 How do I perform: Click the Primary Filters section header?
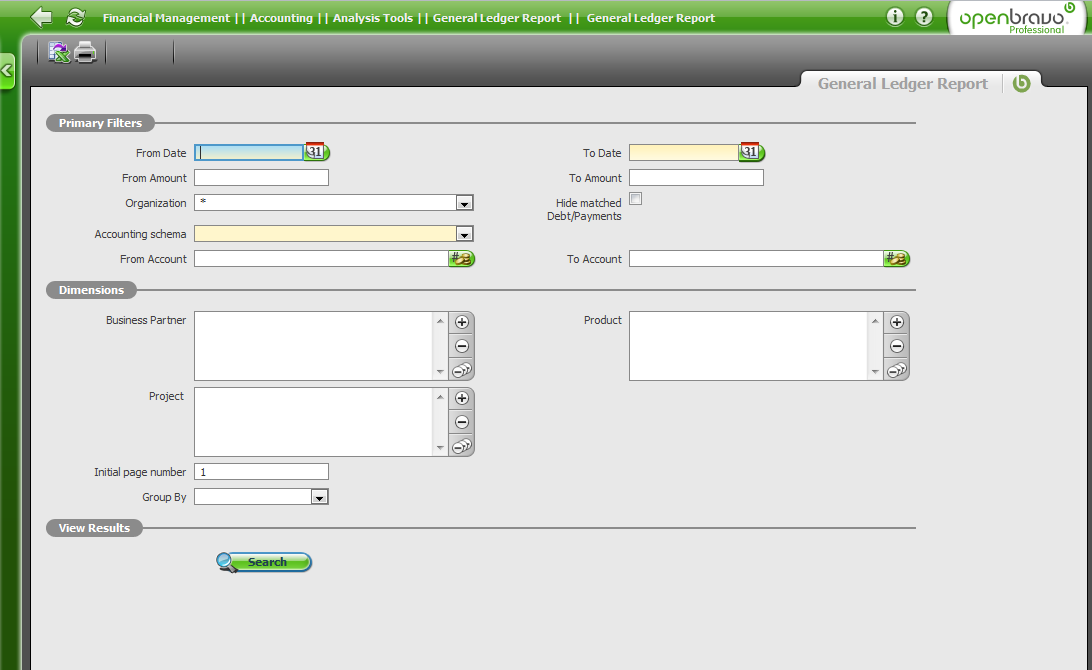click(100, 123)
